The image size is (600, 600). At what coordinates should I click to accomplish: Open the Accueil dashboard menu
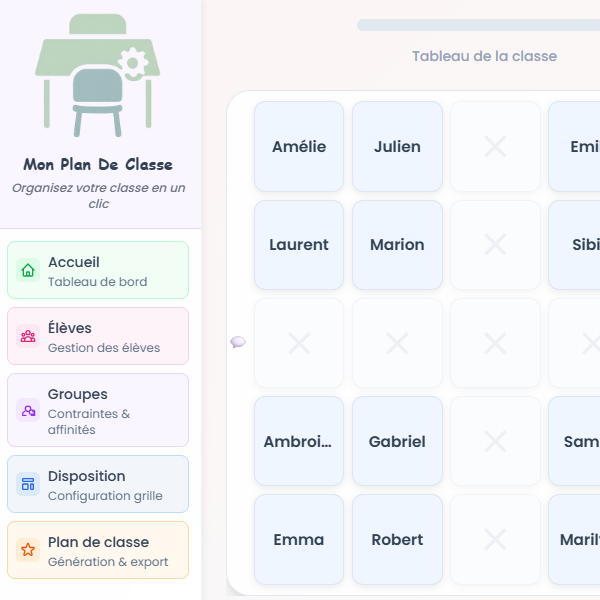pyautogui.click(x=98, y=270)
